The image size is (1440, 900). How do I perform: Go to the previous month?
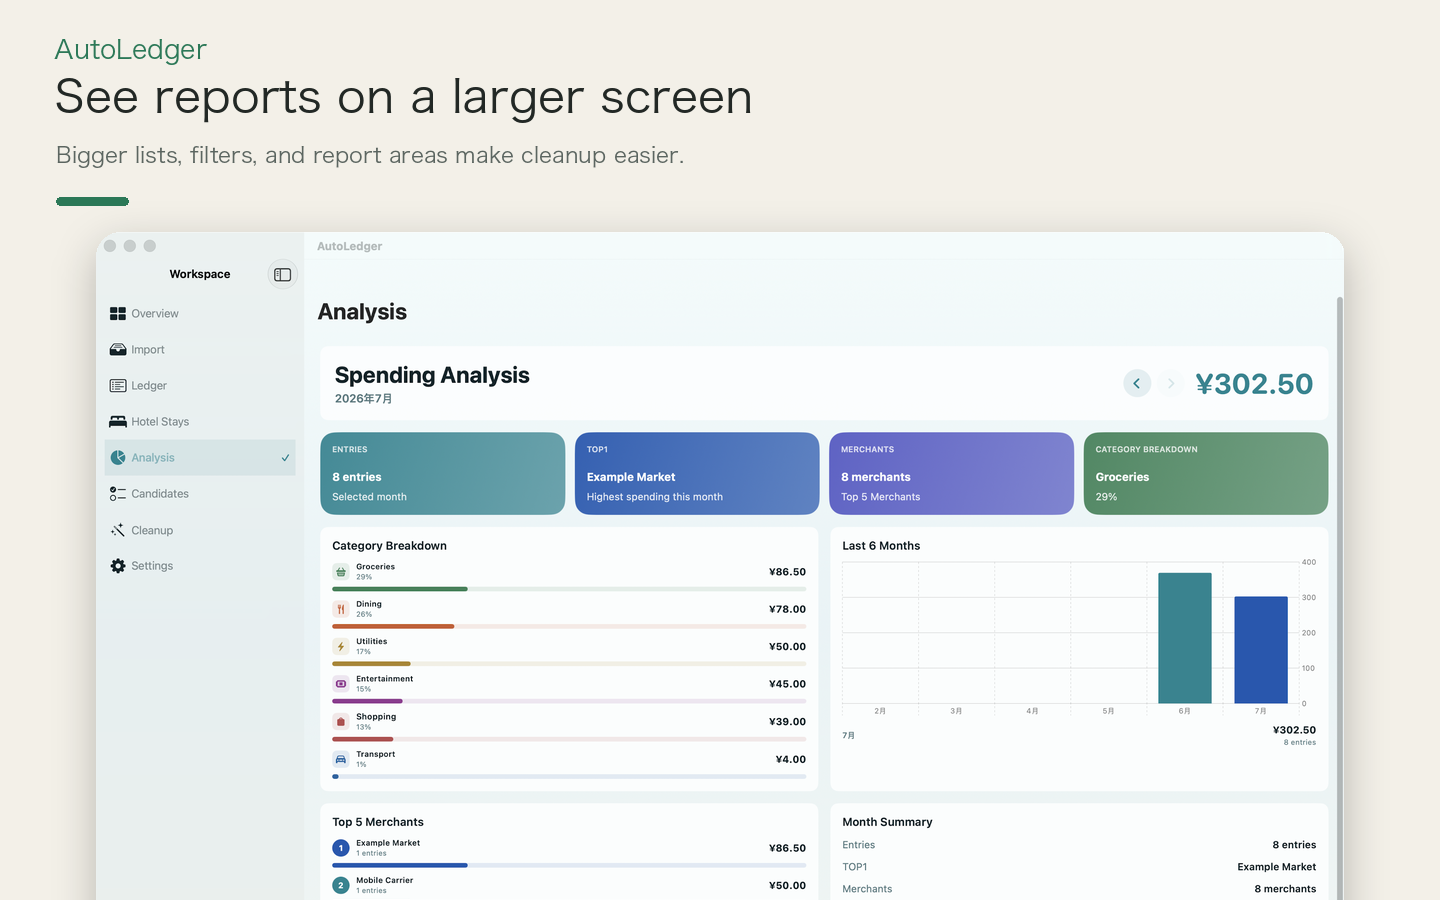[x=1137, y=383]
